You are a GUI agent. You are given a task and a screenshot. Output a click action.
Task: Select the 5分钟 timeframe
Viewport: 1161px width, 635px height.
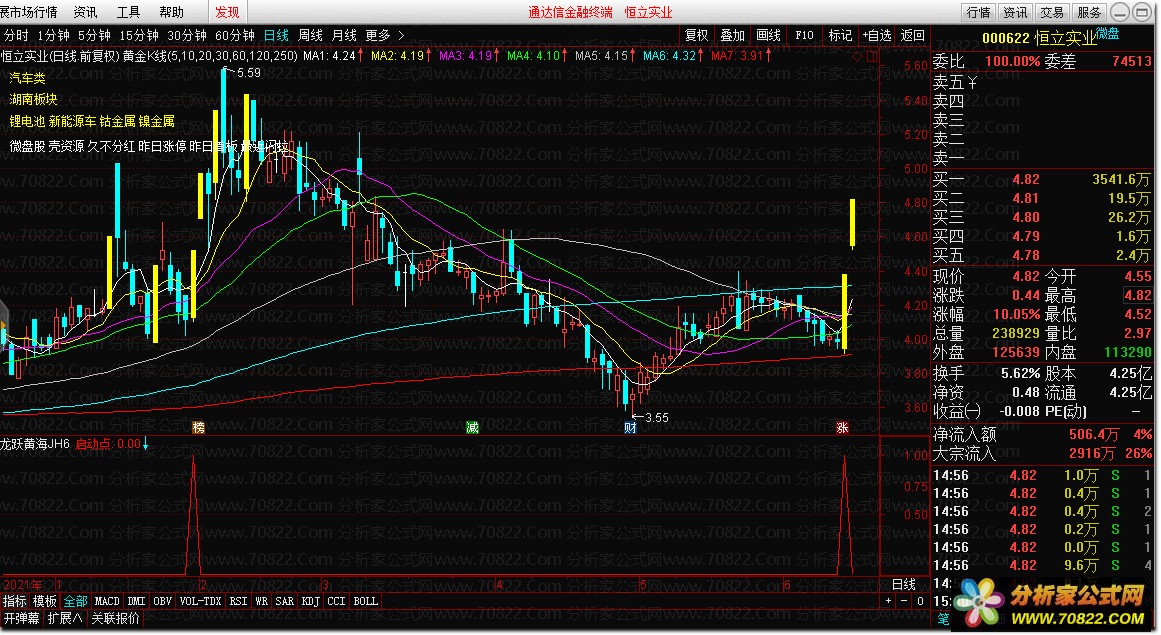click(x=94, y=35)
